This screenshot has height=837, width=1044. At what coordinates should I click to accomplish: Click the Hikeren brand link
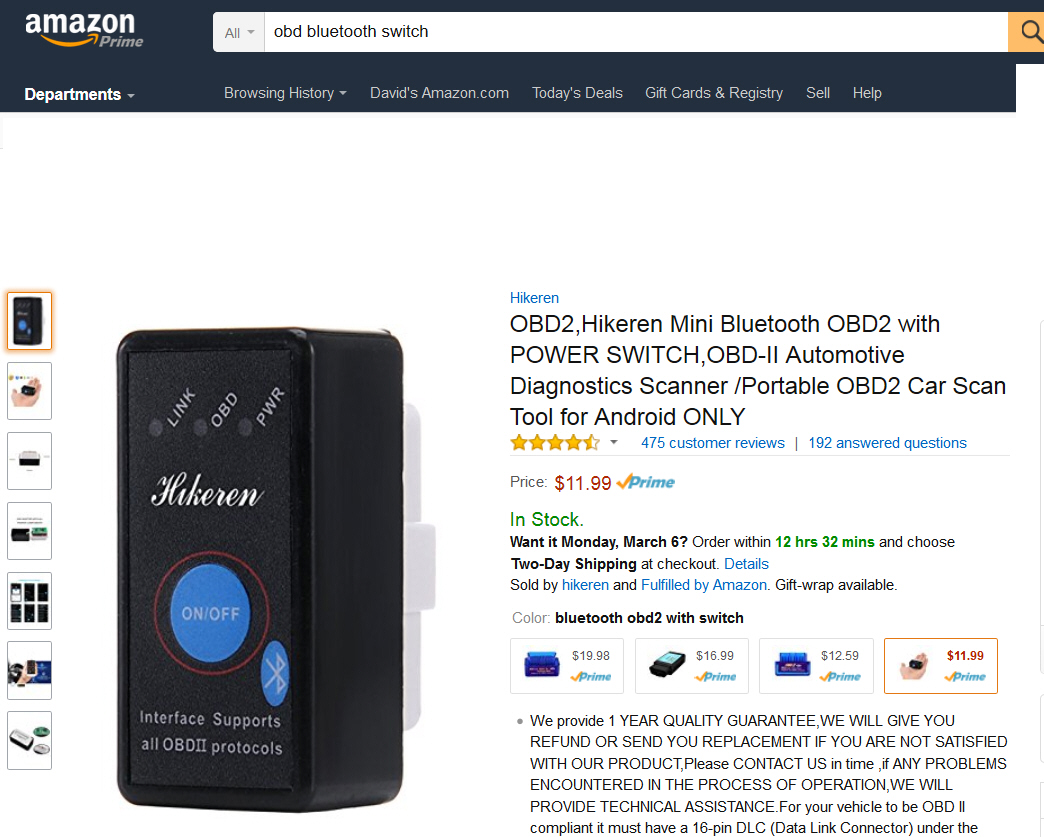point(534,298)
